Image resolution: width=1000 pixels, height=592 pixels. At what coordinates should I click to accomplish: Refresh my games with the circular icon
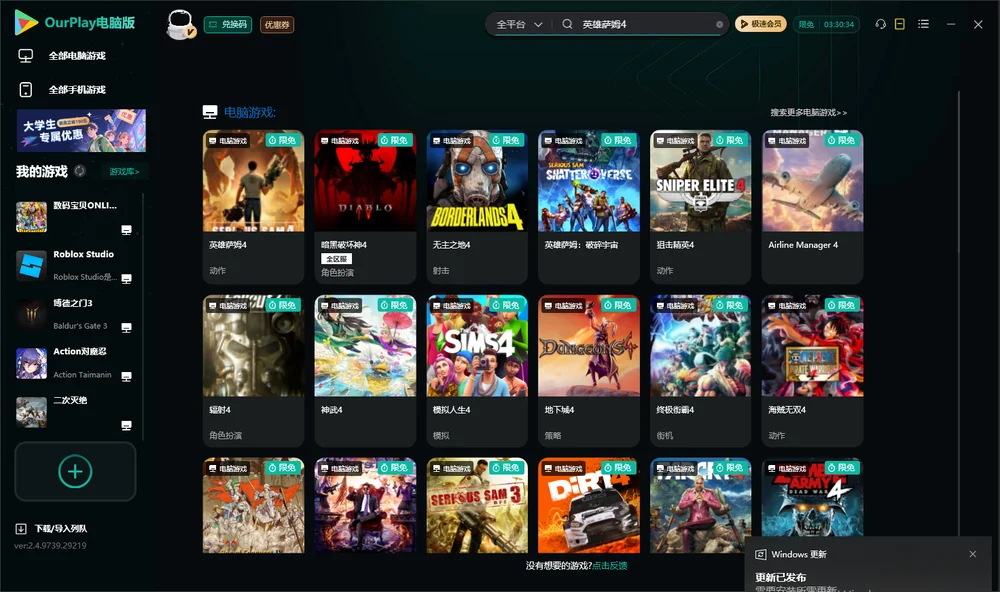coord(80,171)
